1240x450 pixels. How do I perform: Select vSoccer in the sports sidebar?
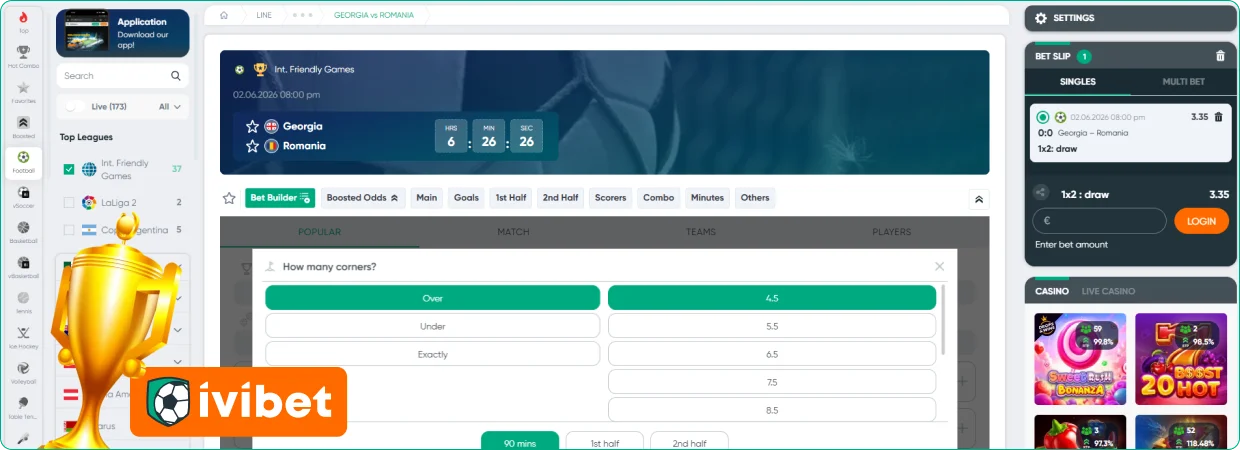click(23, 192)
